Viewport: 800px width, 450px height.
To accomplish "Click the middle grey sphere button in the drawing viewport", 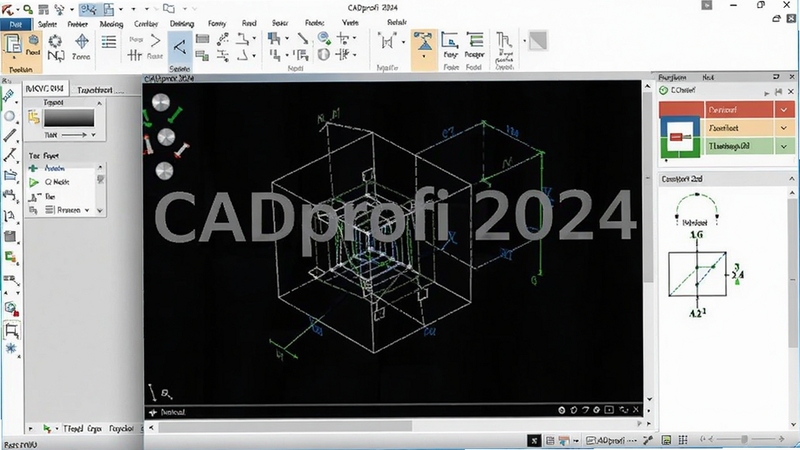I will click(166, 137).
